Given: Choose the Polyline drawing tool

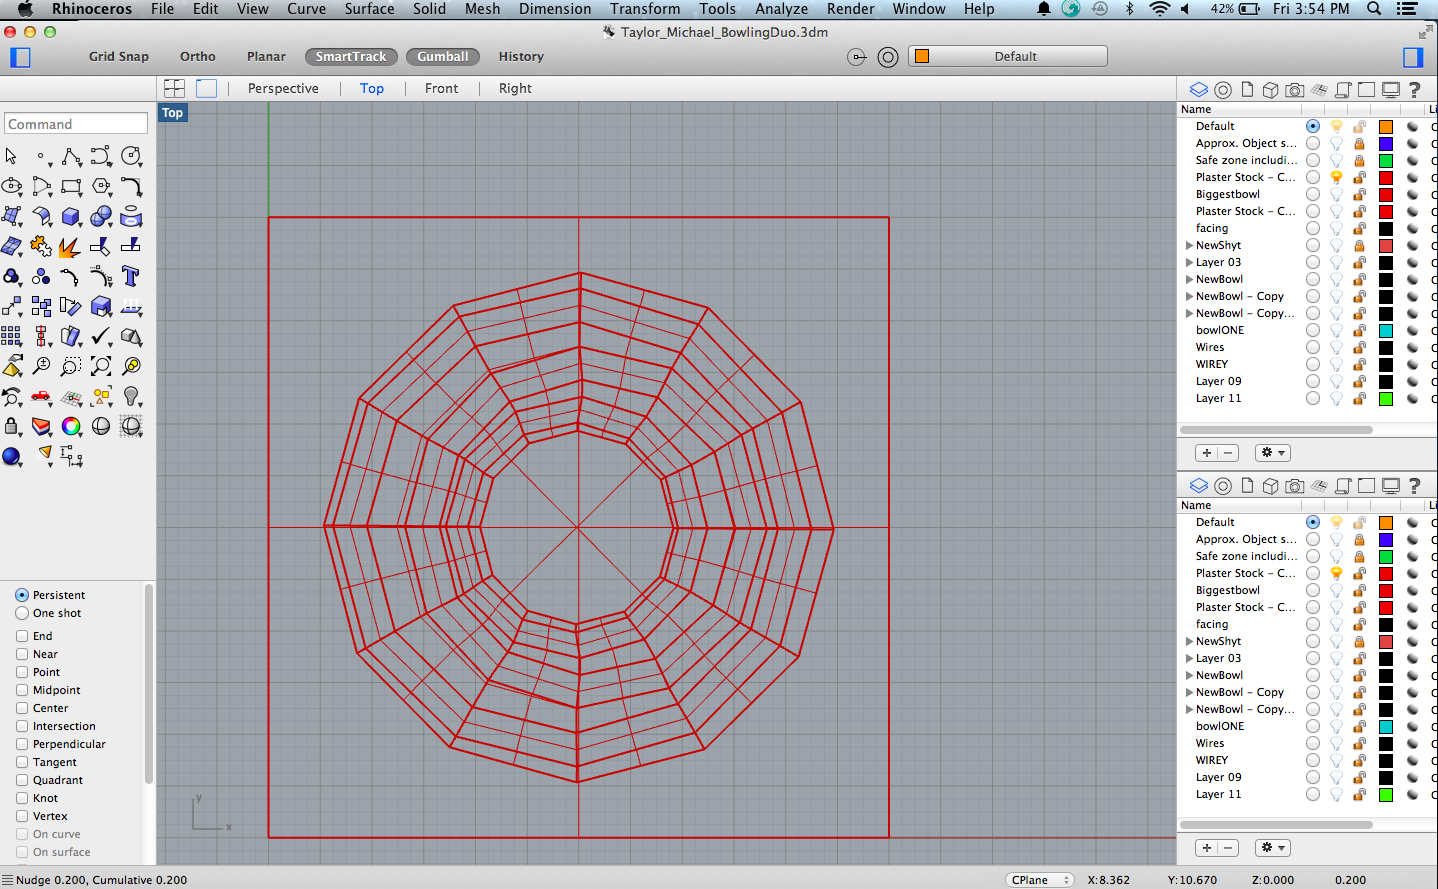Looking at the screenshot, I should [71, 156].
